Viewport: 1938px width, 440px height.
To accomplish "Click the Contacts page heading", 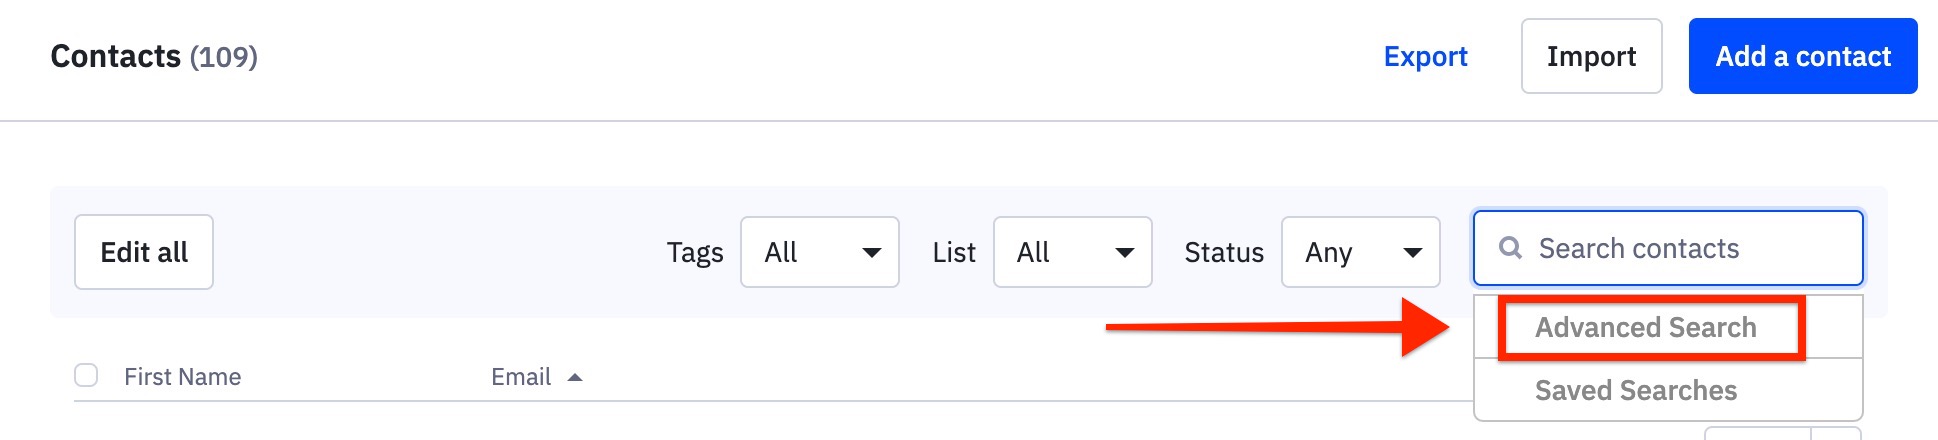I will click(116, 56).
